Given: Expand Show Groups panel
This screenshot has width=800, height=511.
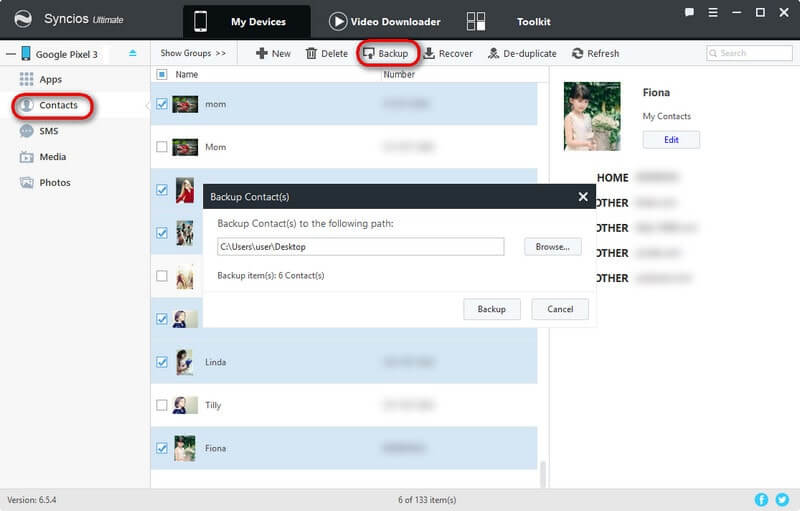Looking at the screenshot, I should click(193, 53).
